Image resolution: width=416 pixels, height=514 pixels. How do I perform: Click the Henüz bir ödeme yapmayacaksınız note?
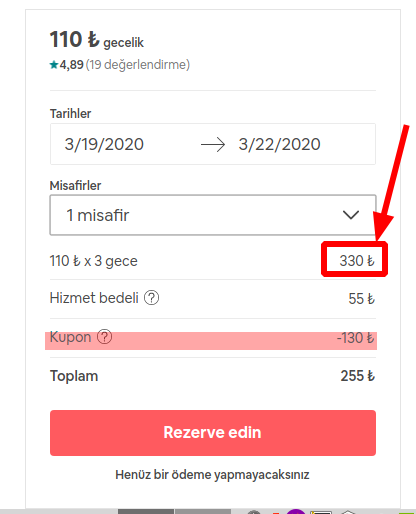pyautogui.click(x=212, y=475)
